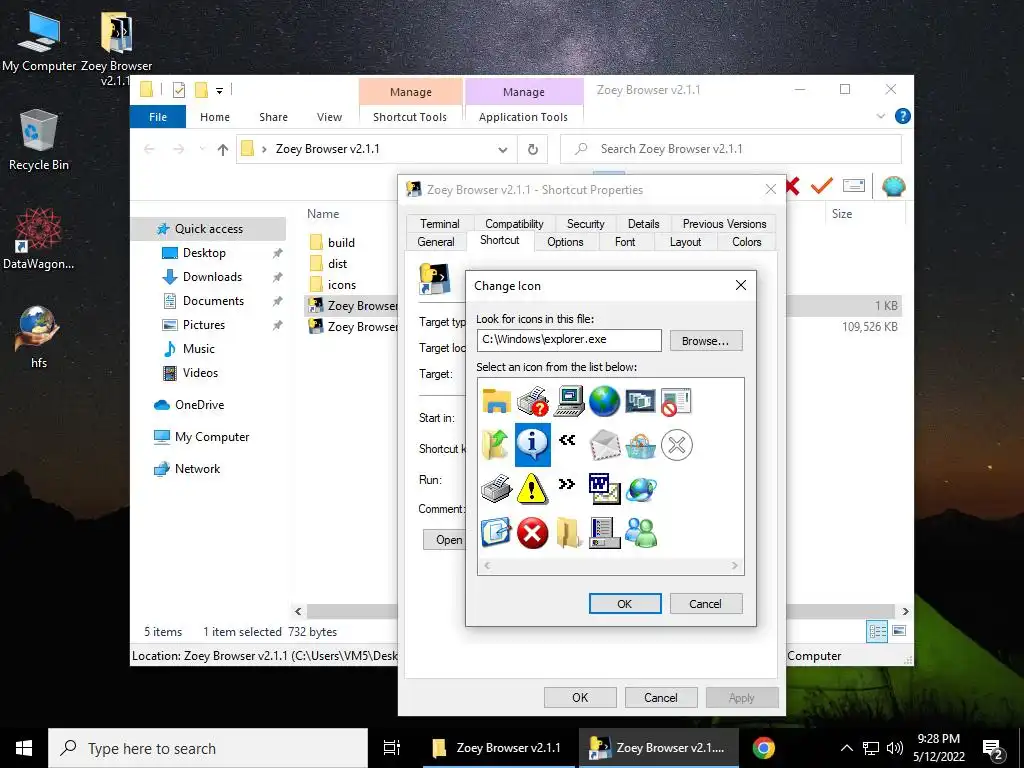Click the shell globe icon in Explorer toolbar
The image size is (1024, 768).
[893, 186]
